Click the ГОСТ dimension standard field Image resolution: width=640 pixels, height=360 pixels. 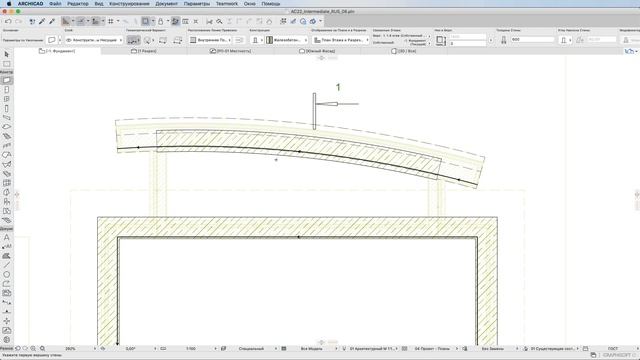[613, 349]
